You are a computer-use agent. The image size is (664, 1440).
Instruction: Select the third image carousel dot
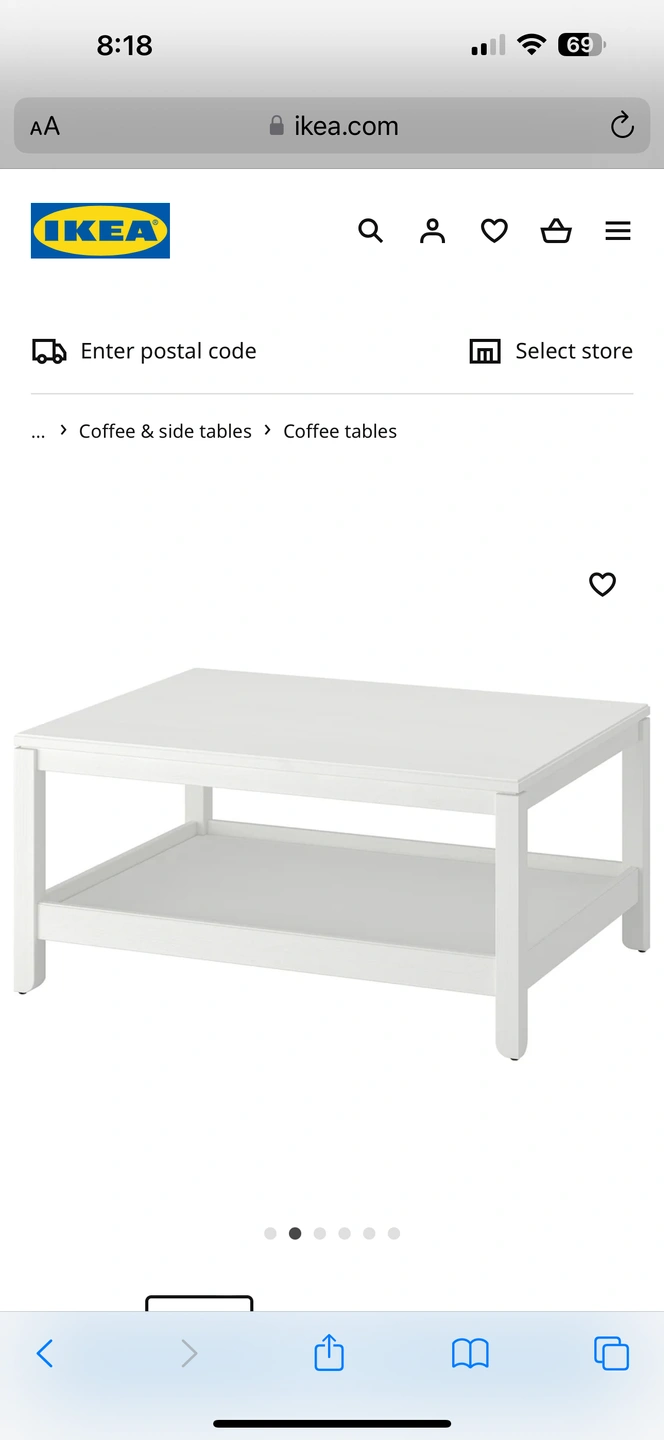(320, 1233)
